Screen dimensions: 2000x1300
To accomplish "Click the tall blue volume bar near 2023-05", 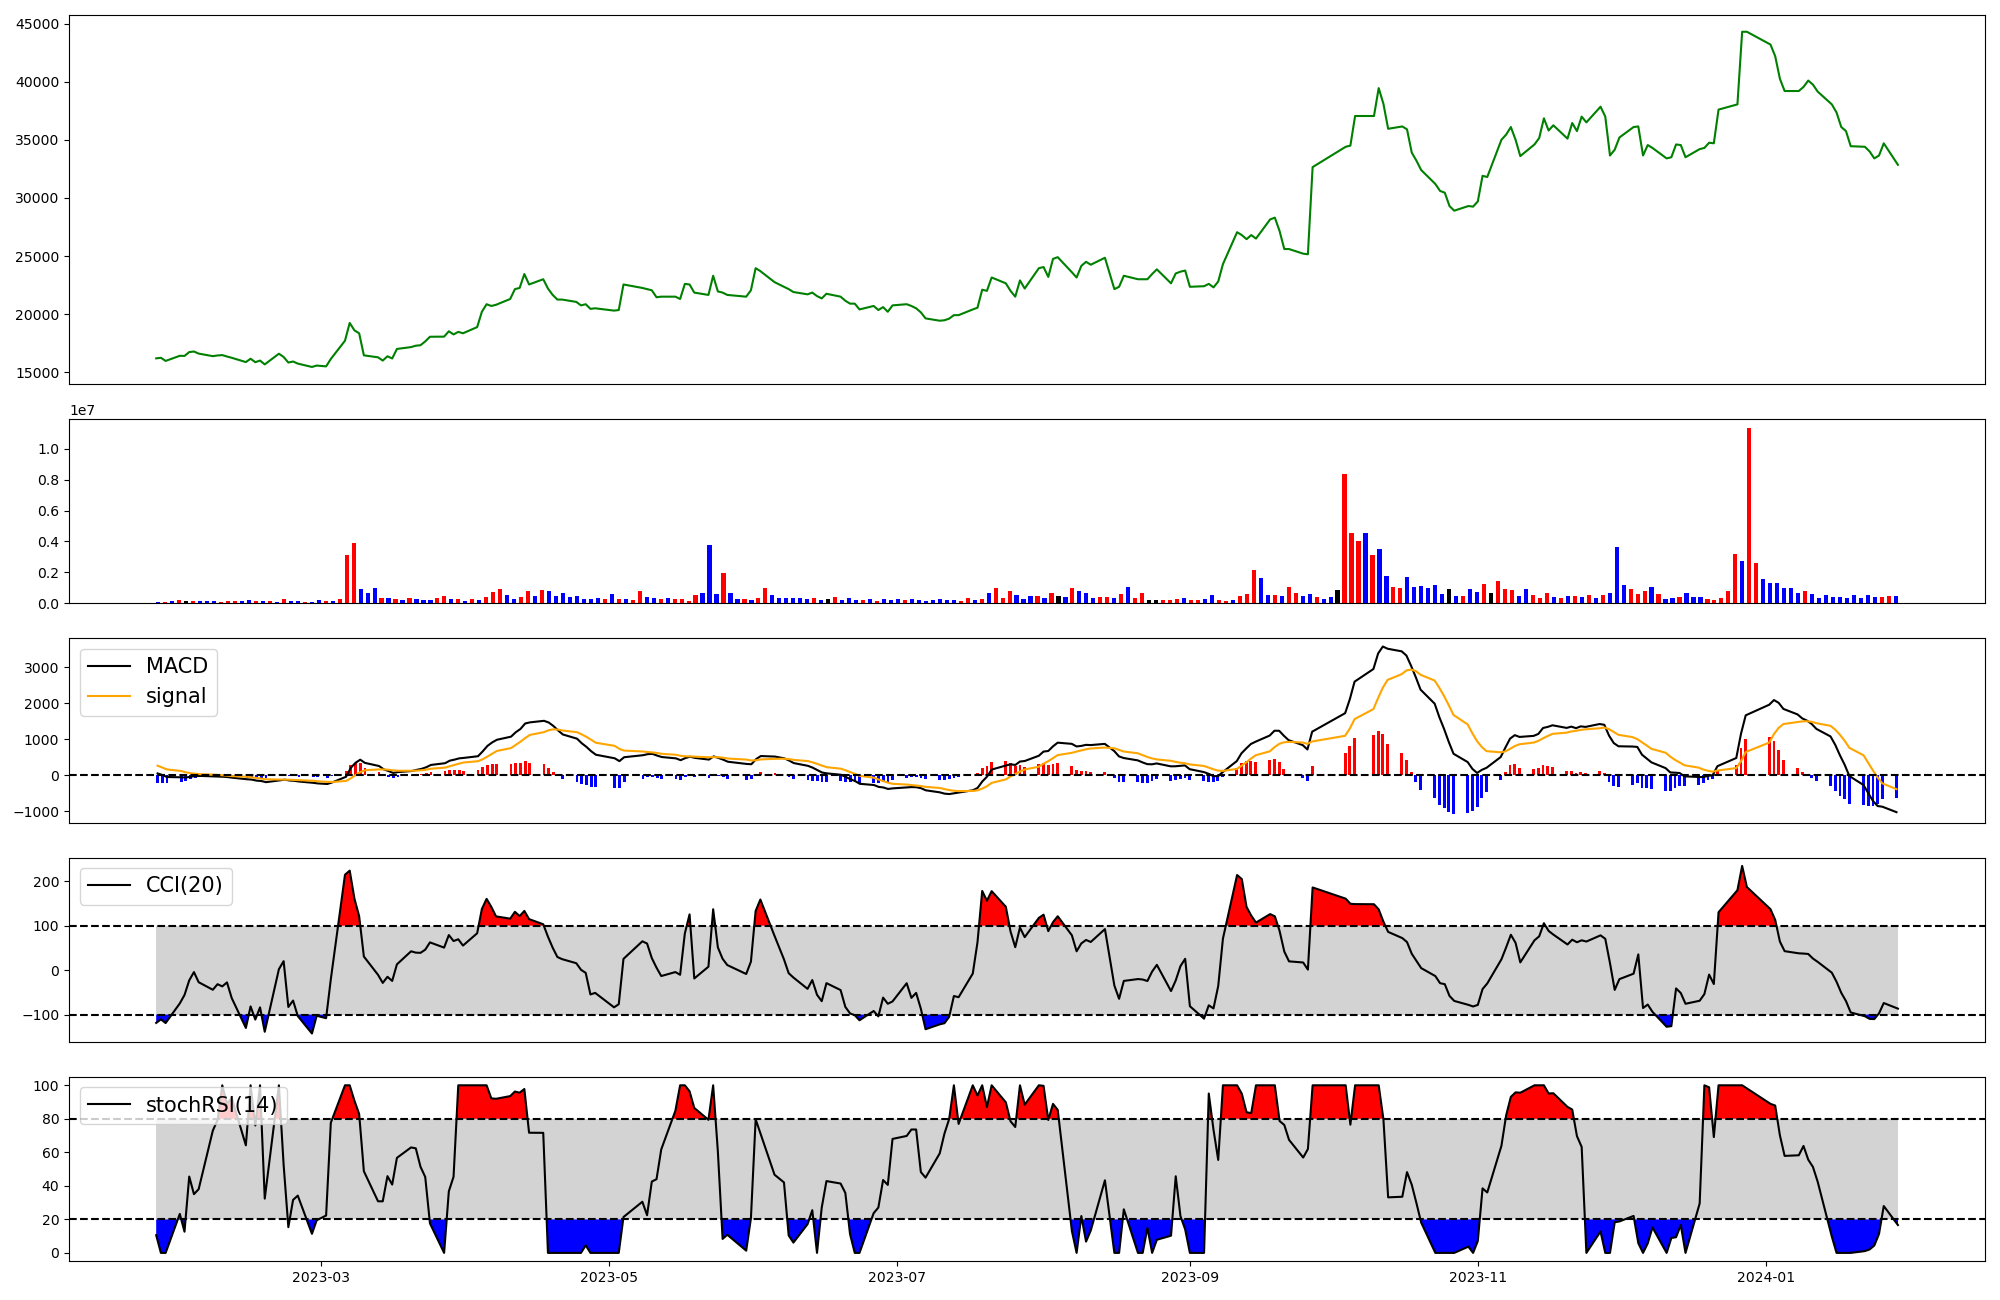I will 709,574.
